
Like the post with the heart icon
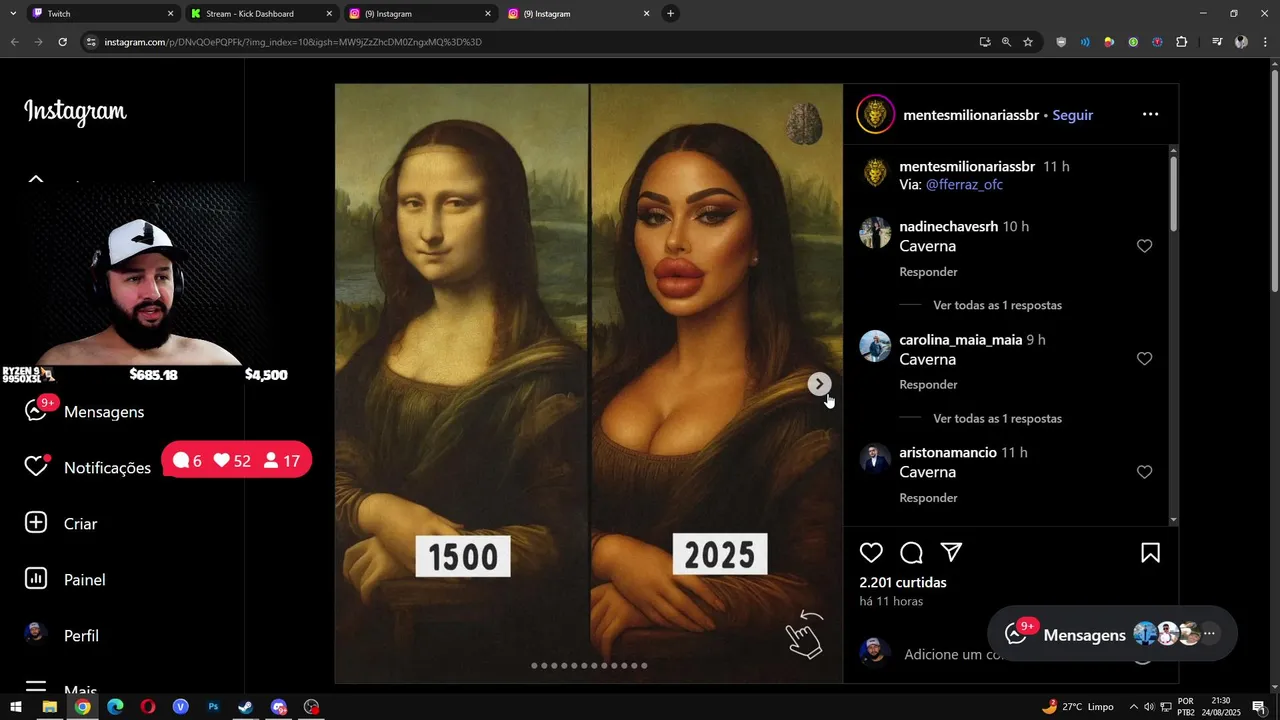click(872, 553)
